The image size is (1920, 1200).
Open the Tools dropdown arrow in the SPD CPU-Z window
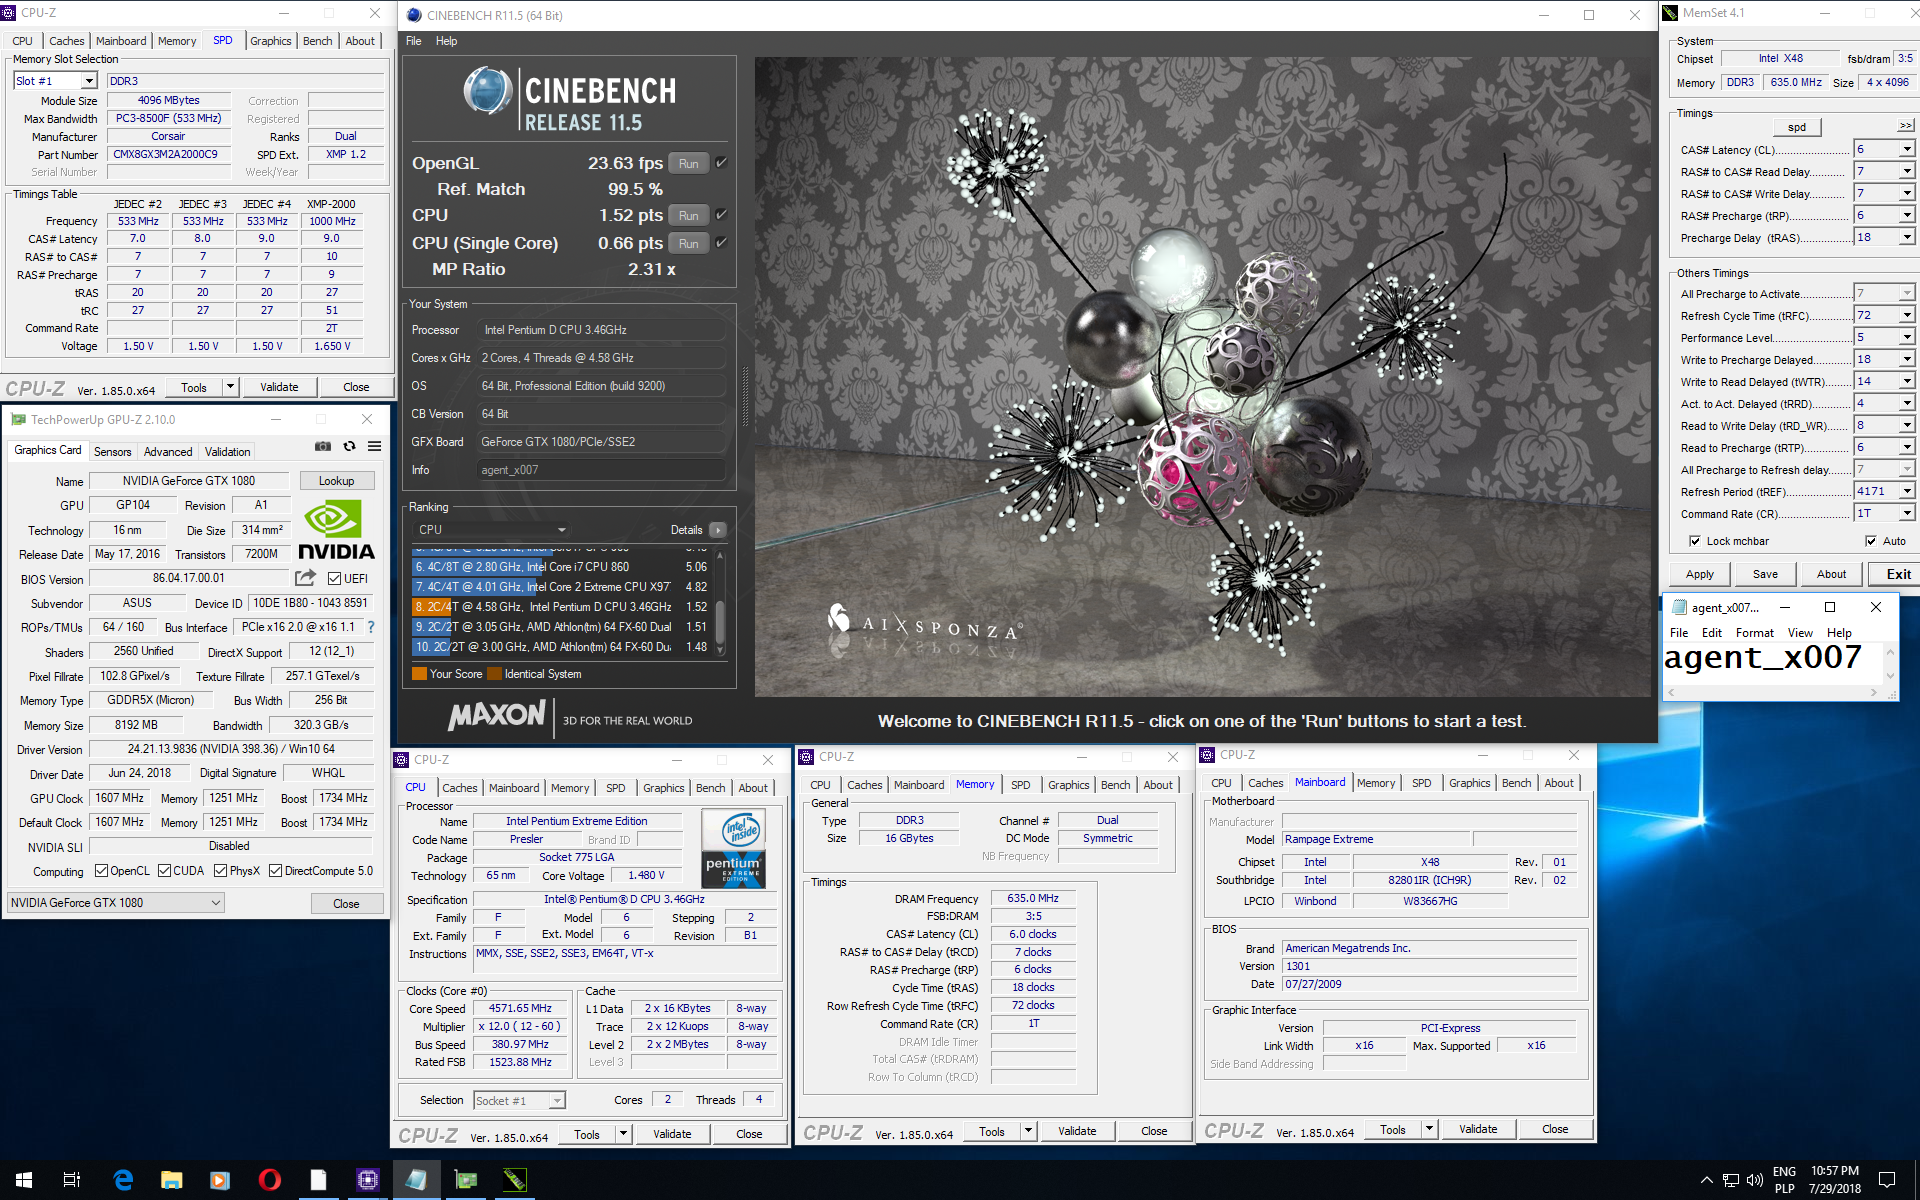coord(231,387)
